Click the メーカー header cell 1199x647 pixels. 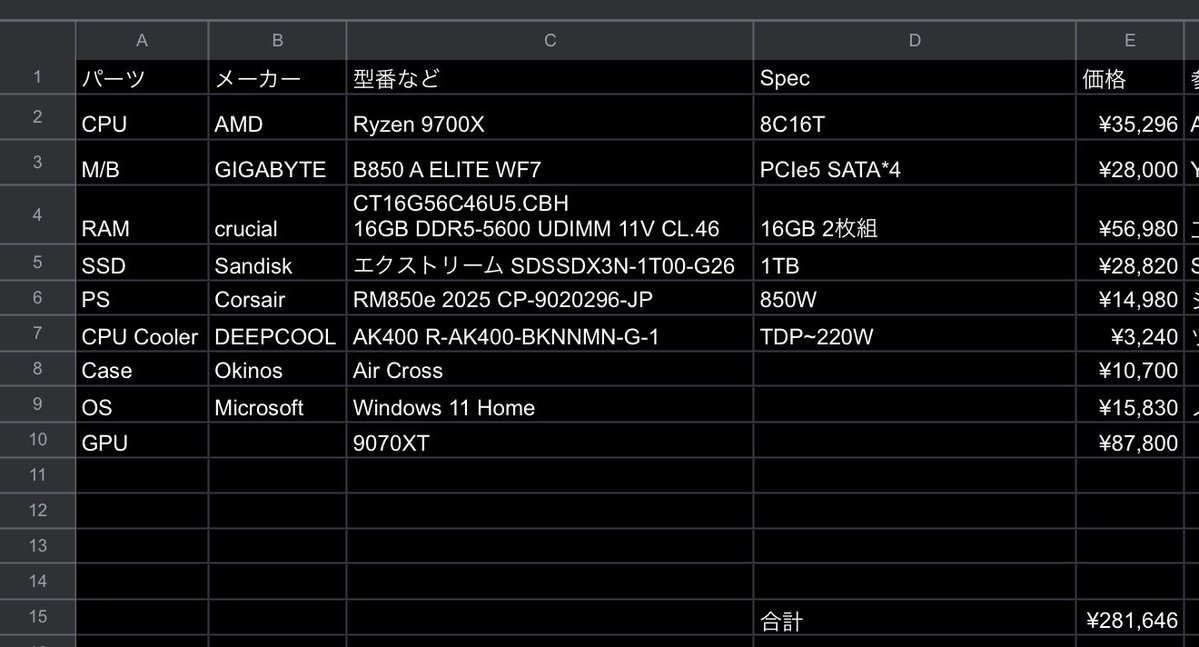278,77
